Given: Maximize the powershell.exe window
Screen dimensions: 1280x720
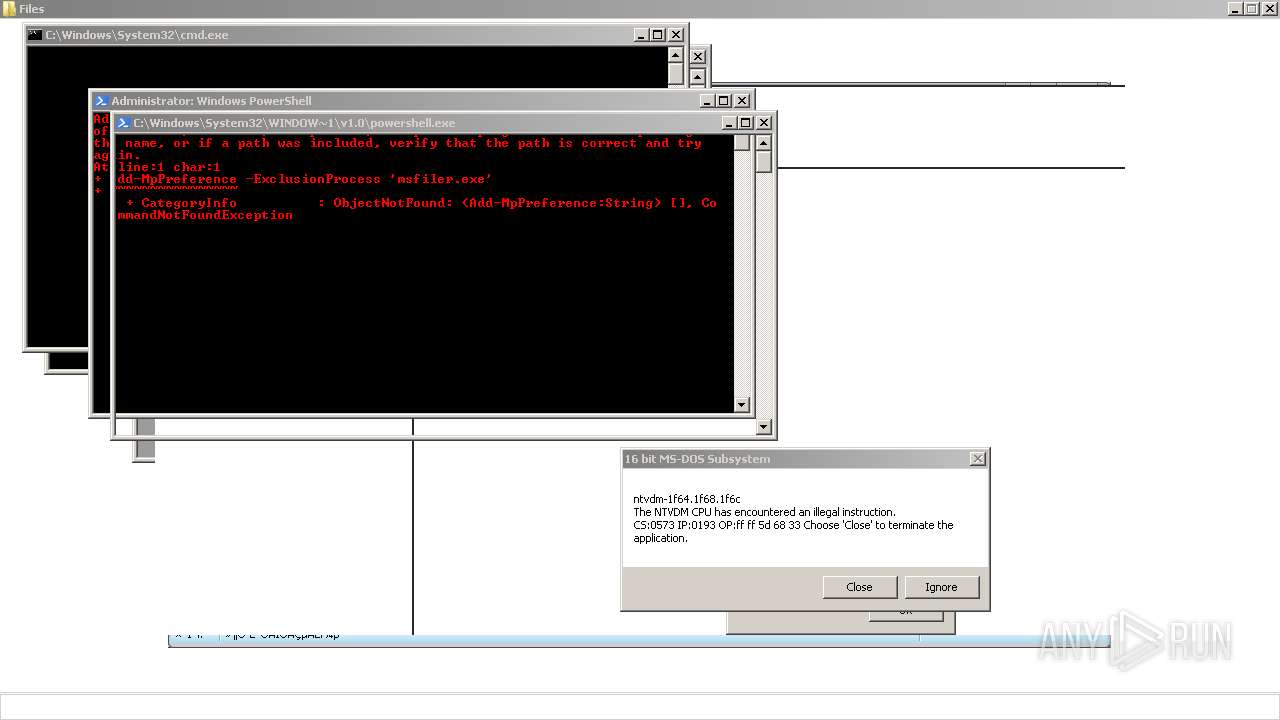Looking at the screenshot, I should click(x=746, y=123).
